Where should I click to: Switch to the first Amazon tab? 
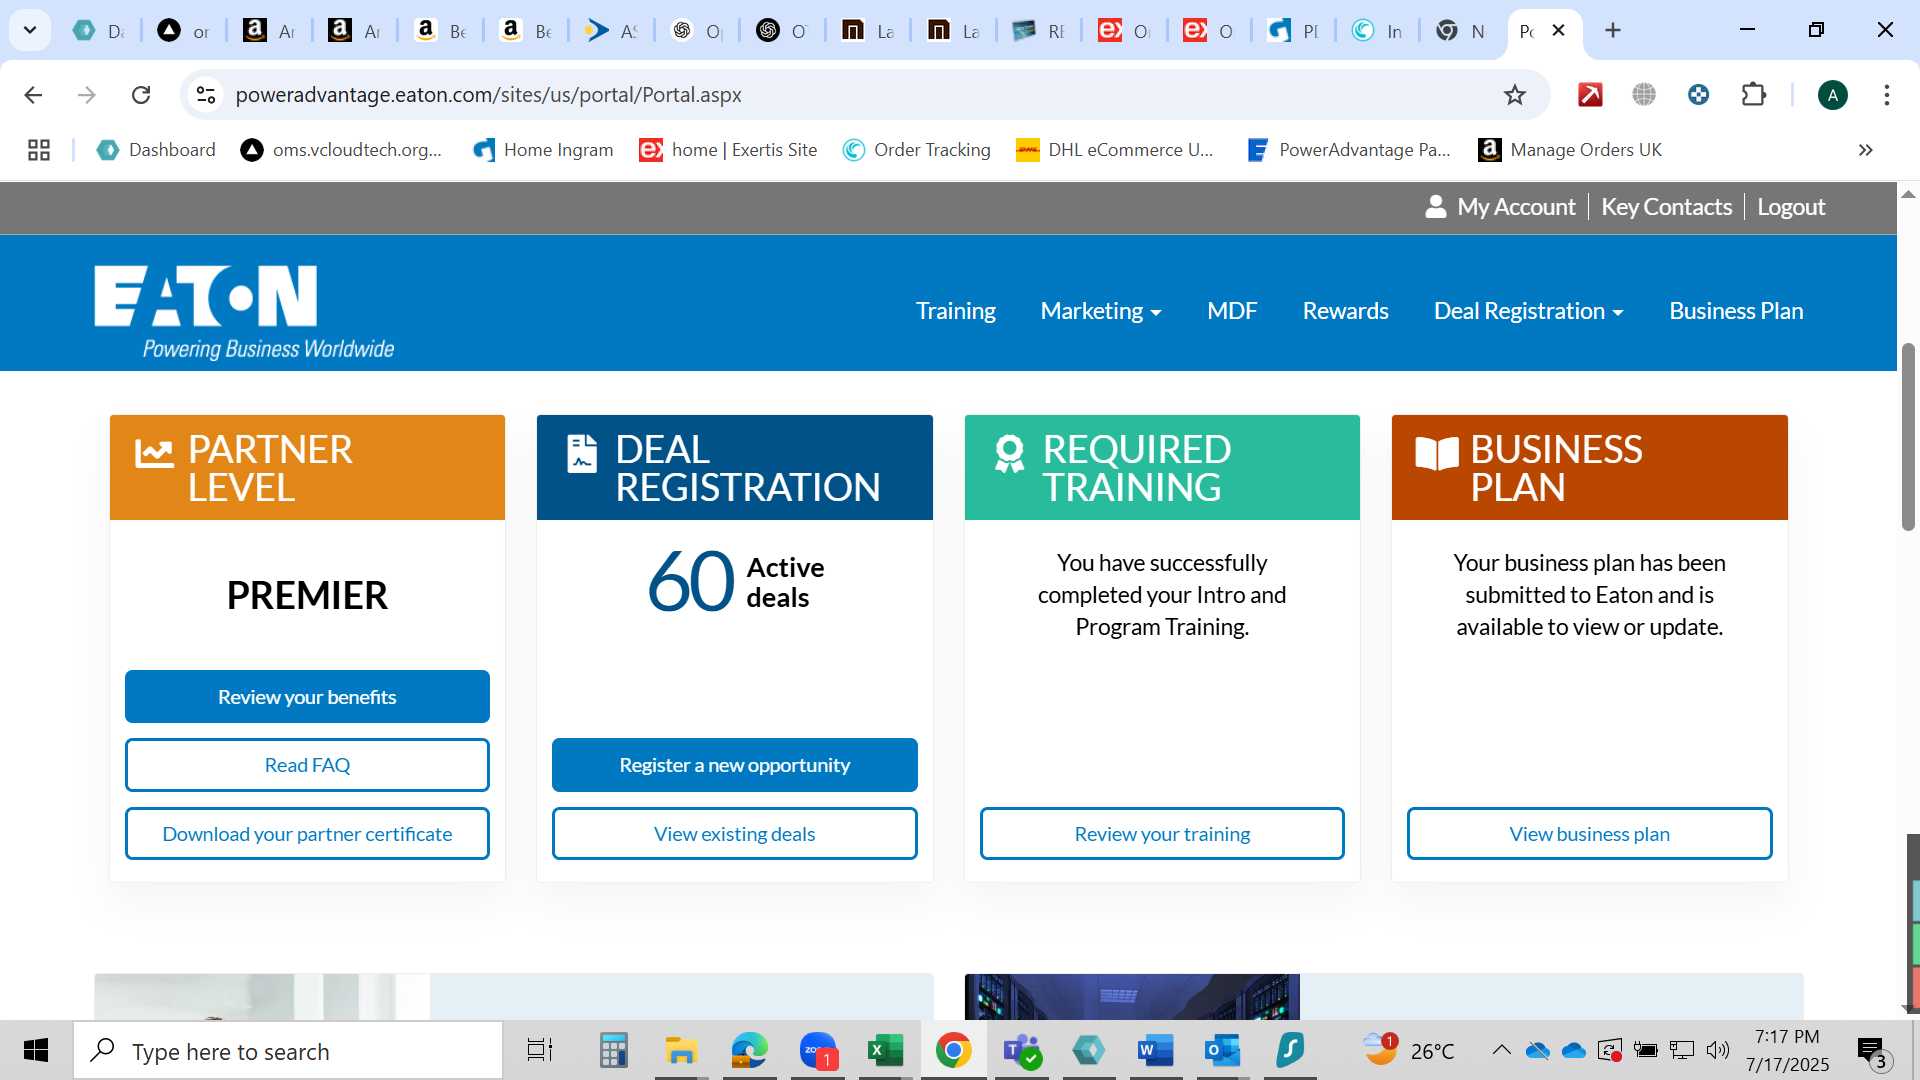[269, 31]
